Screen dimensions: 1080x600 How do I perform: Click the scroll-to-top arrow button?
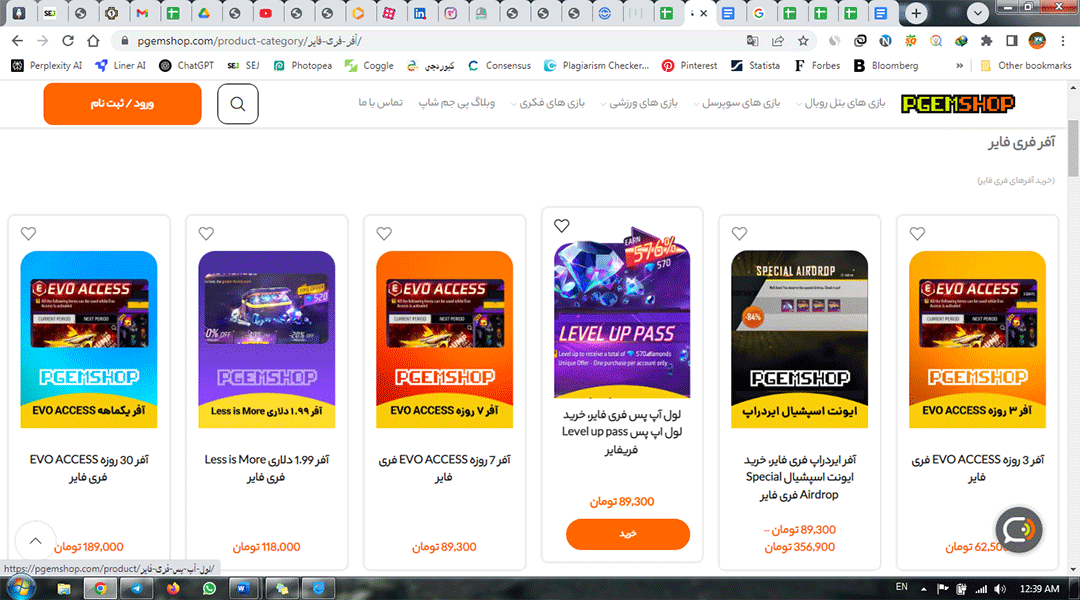click(35, 541)
